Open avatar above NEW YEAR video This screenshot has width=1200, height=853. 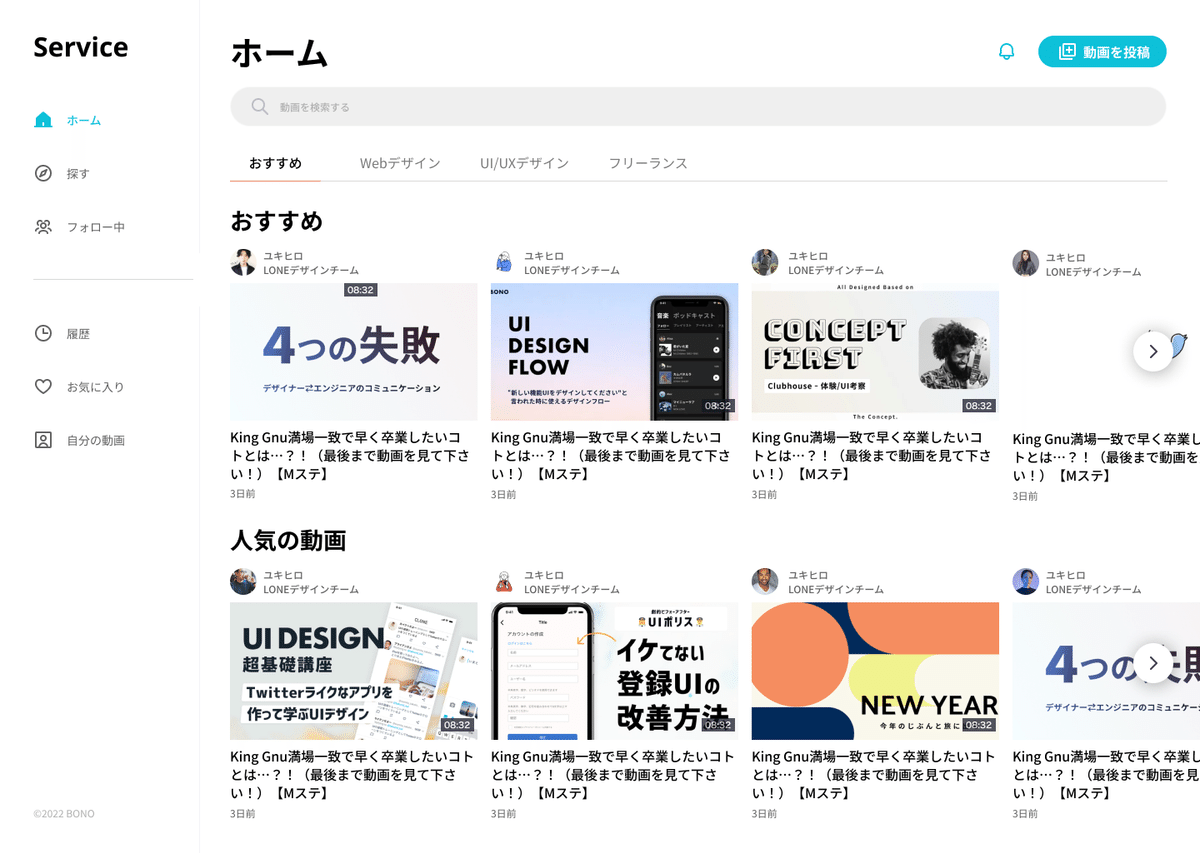pos(765,582)
